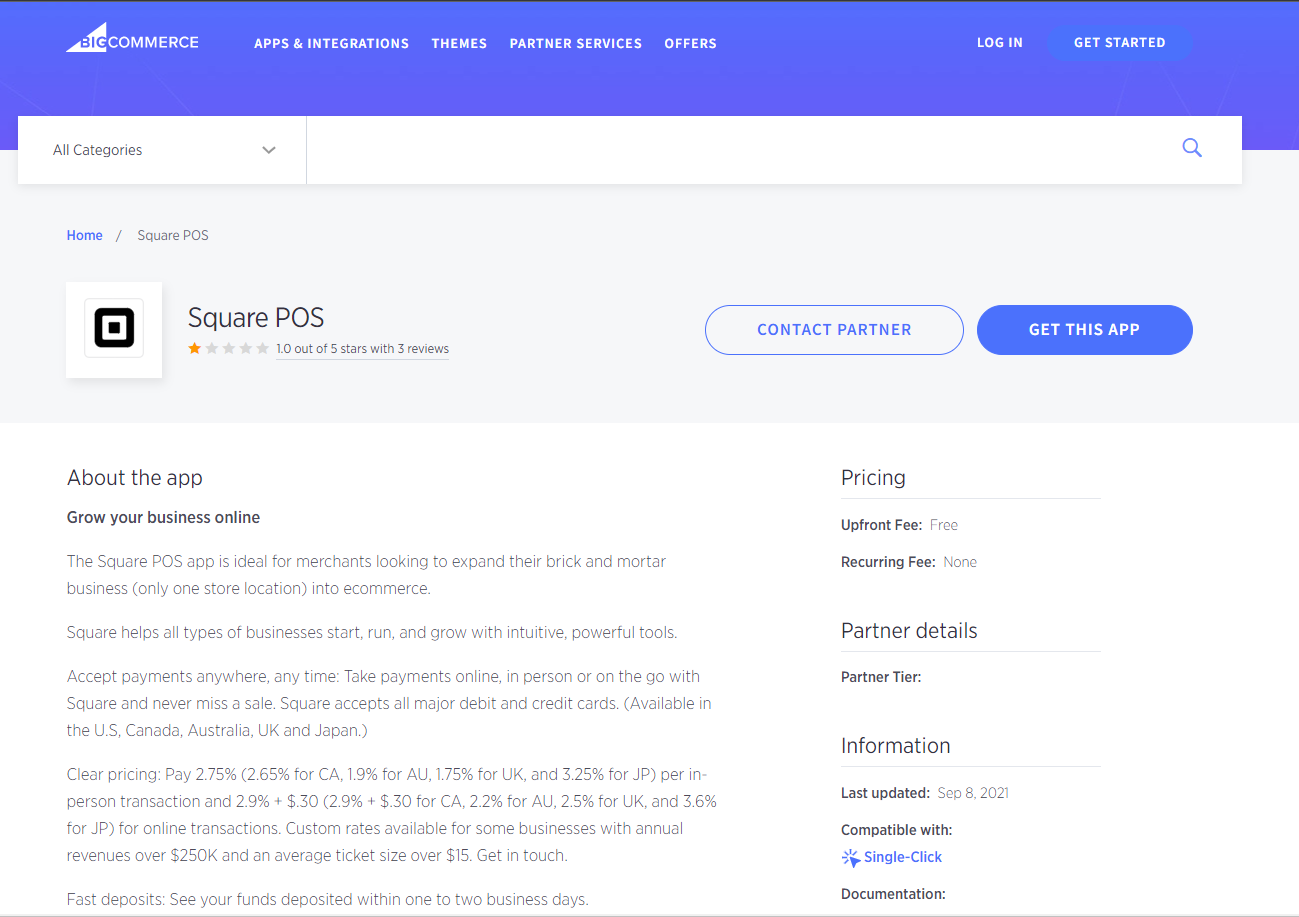Click the Contact Partner button

pos(834,330)
